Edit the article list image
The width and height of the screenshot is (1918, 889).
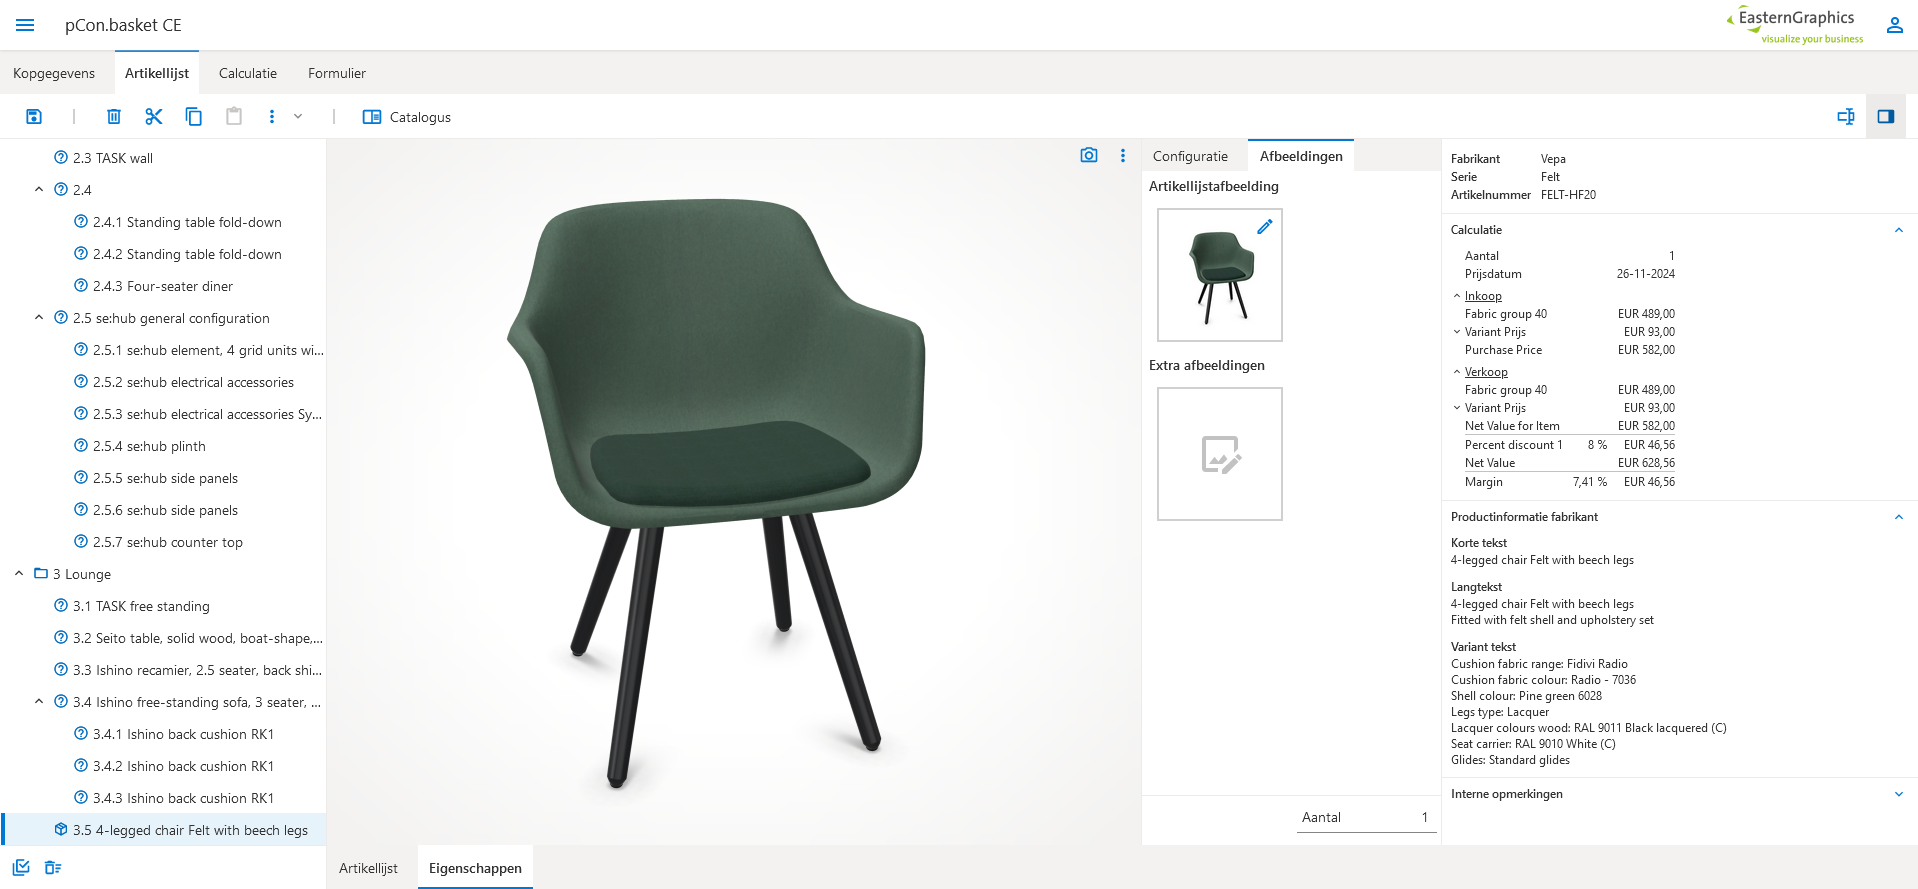point(1265,226)
